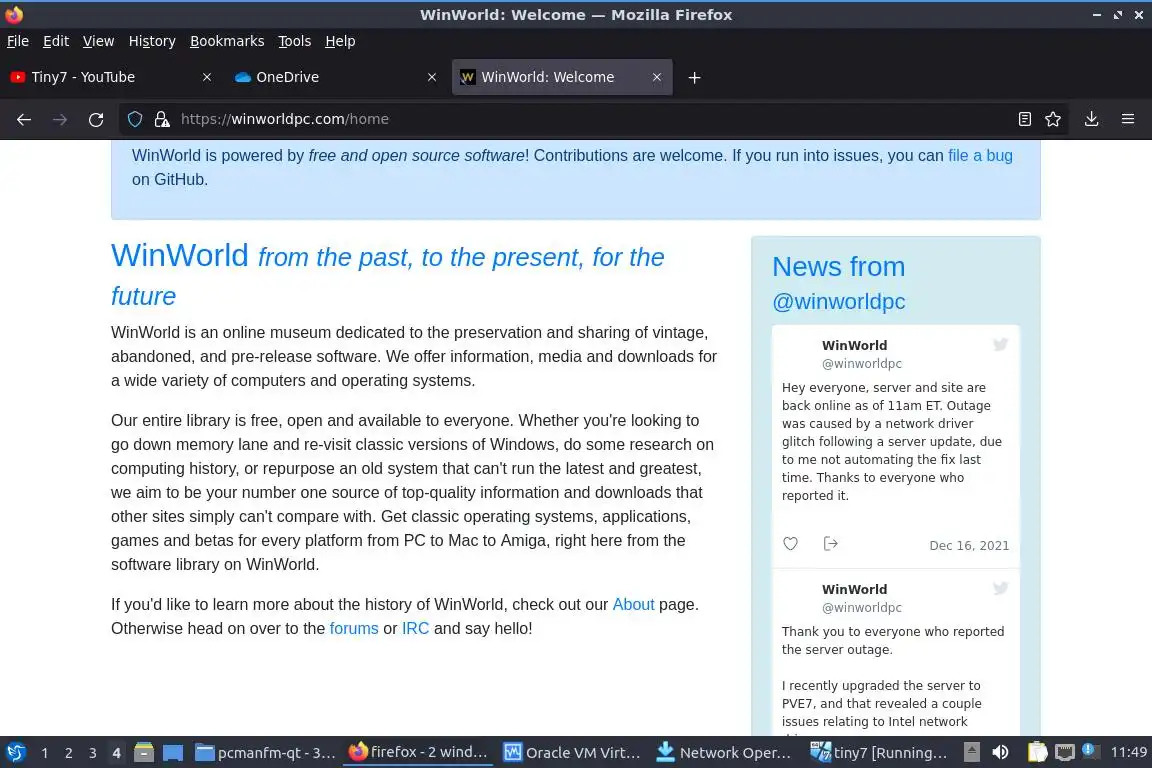Open the tracking protection shield icon
The height and width of the screenshot is (768, 1152).
pos(134,119)
